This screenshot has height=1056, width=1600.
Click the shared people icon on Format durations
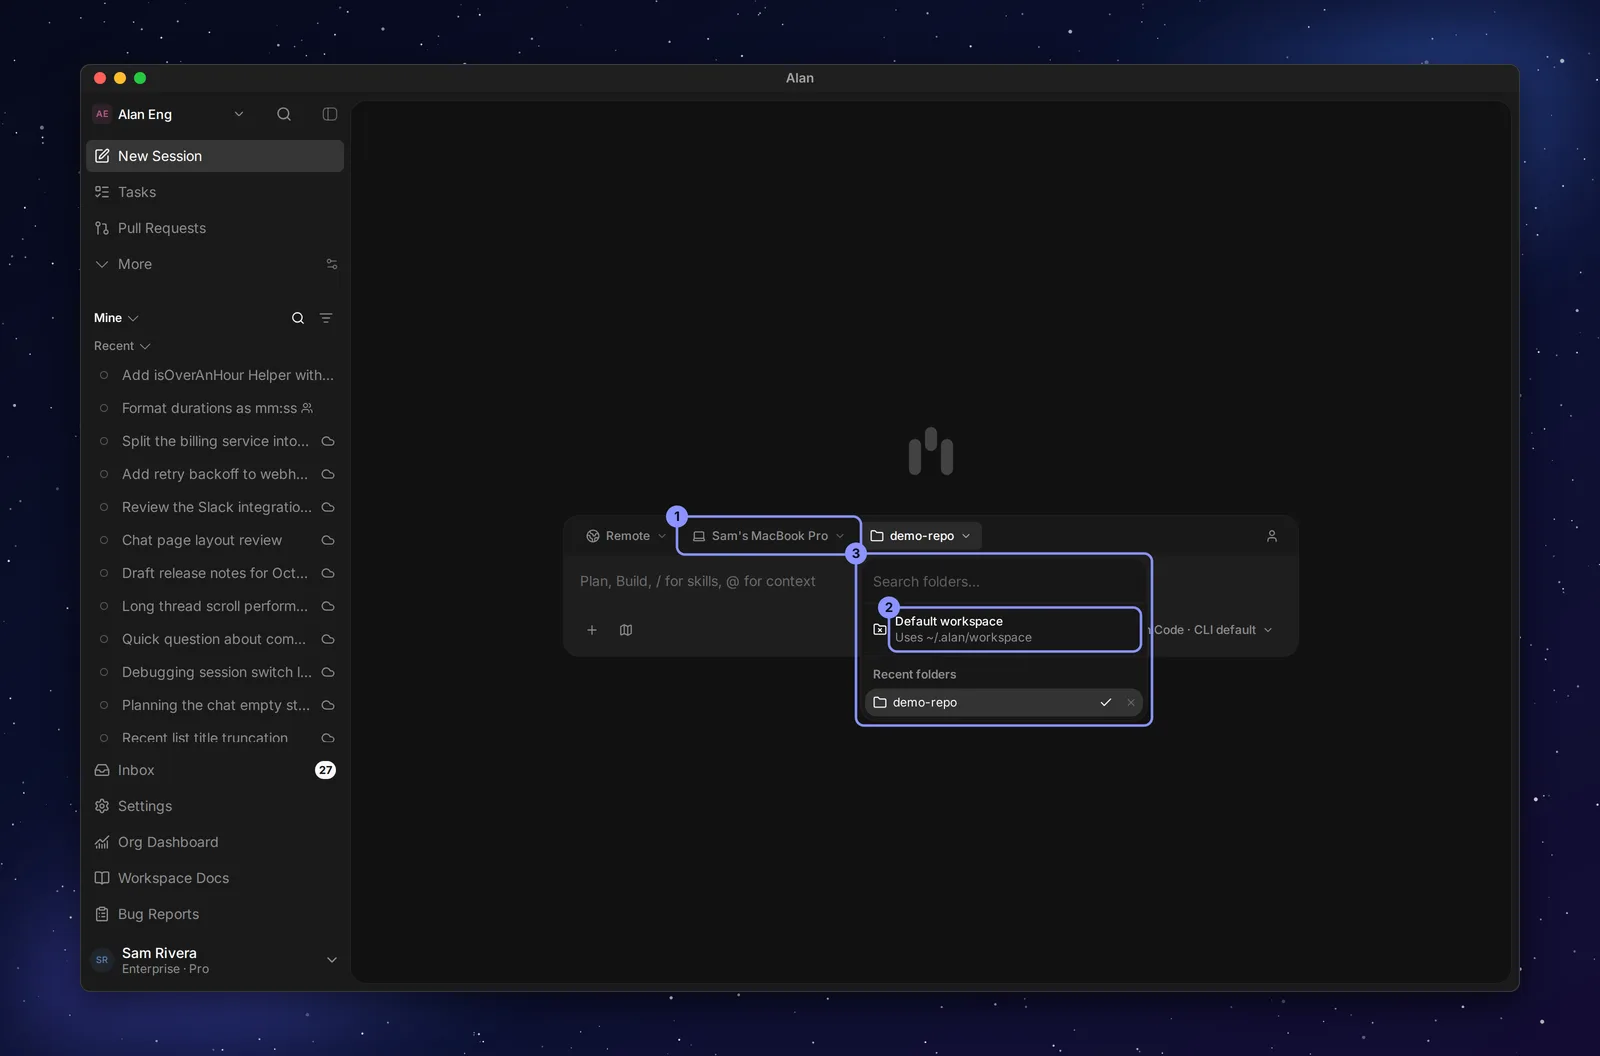(307, 408)
